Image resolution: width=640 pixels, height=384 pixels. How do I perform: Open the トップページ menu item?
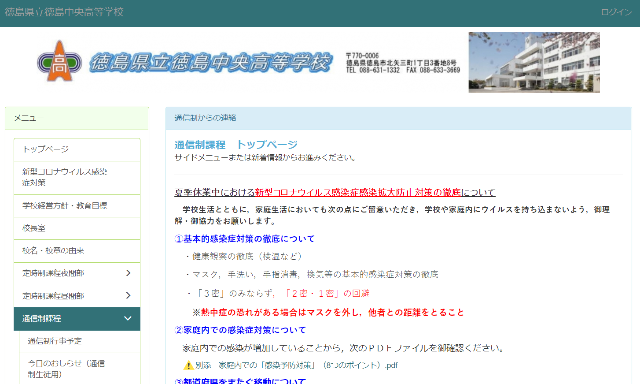[77, 149]
